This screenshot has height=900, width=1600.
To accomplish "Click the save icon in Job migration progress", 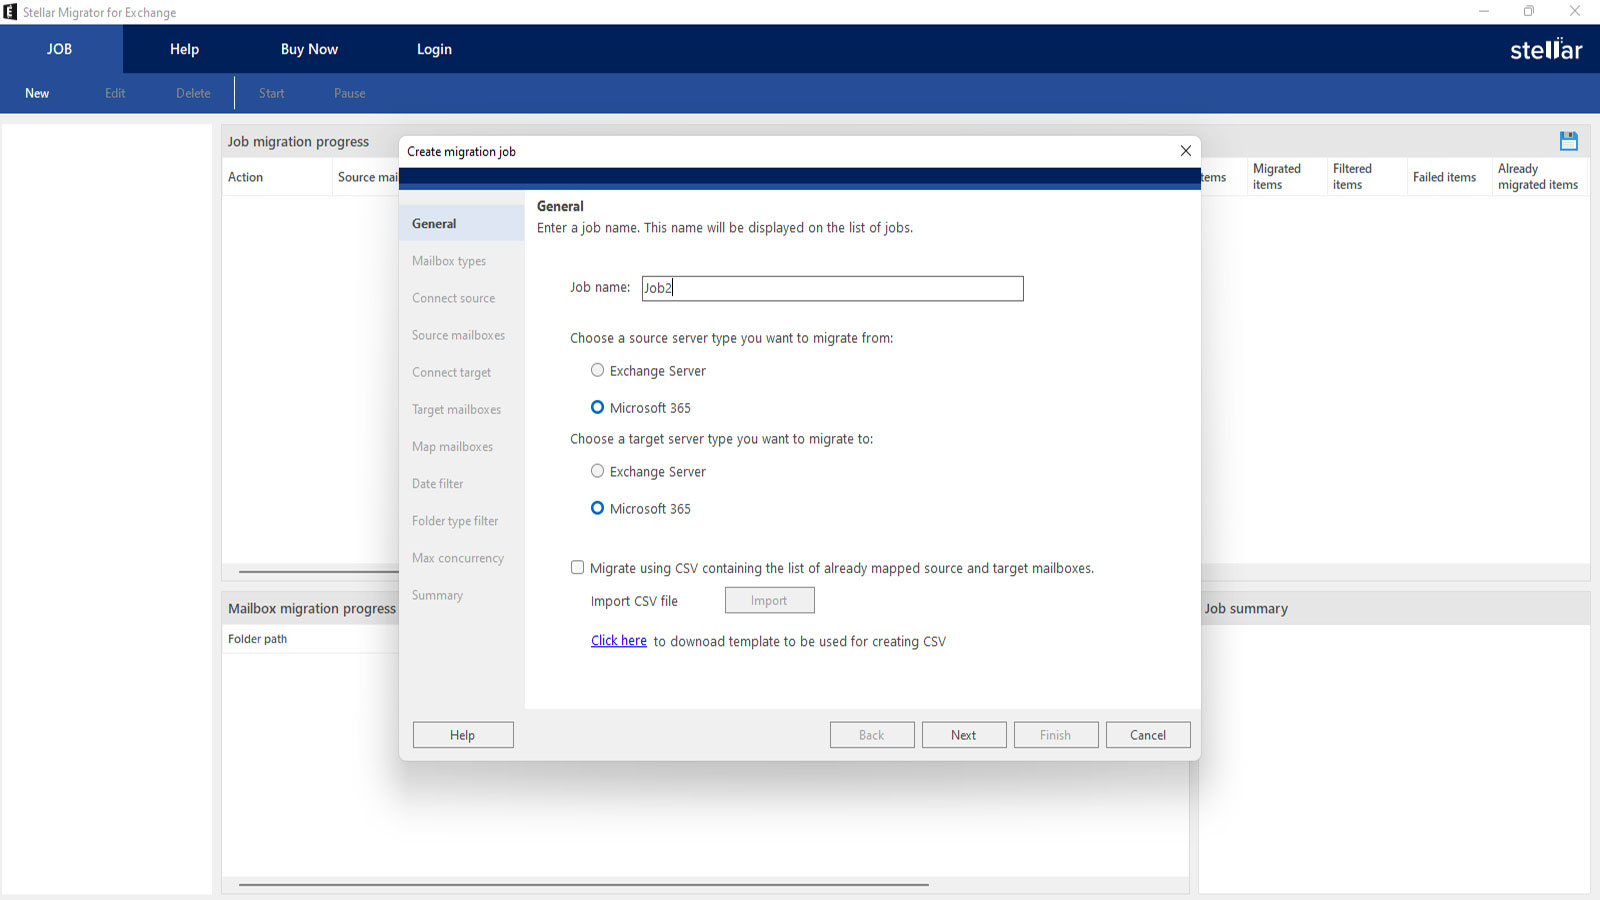I will (1568, 141).
